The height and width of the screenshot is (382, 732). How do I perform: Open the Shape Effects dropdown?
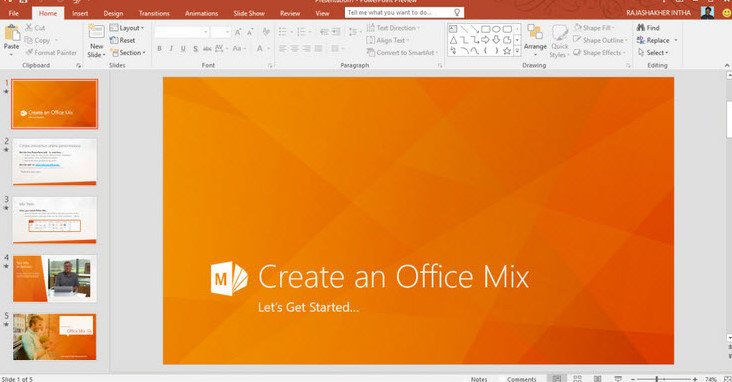point(600,53)
